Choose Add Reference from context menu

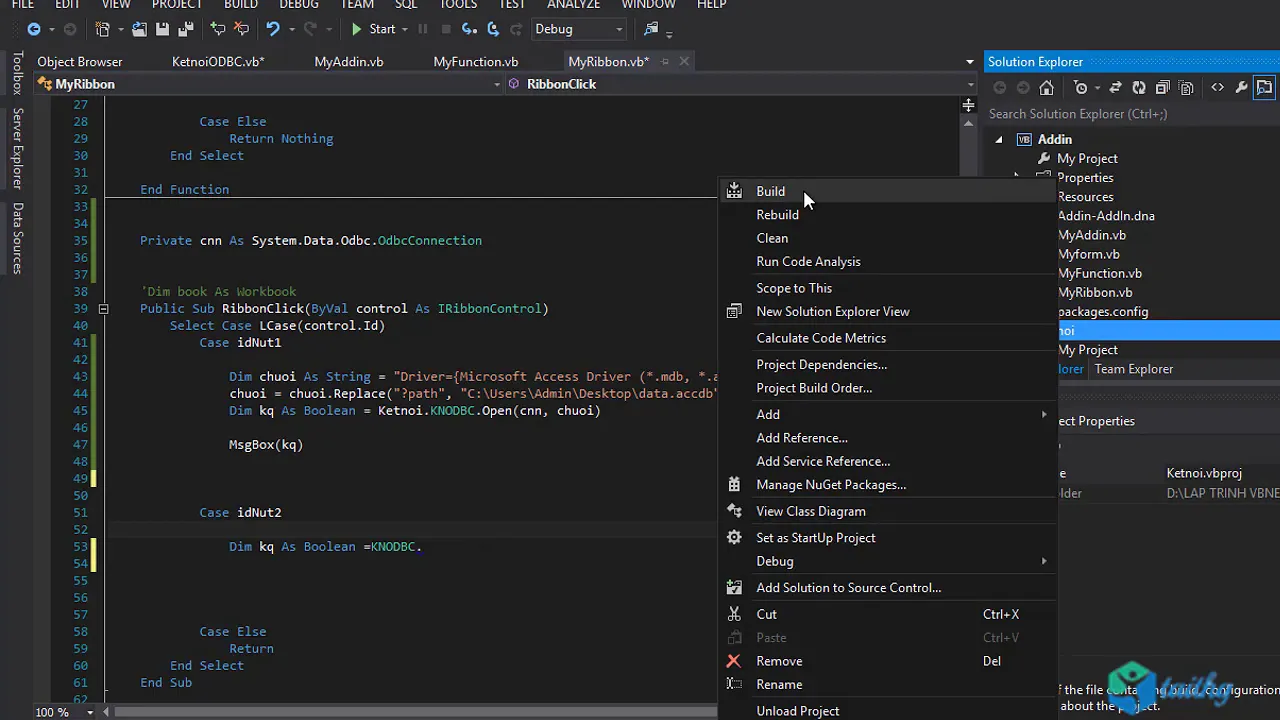[888, 438]
